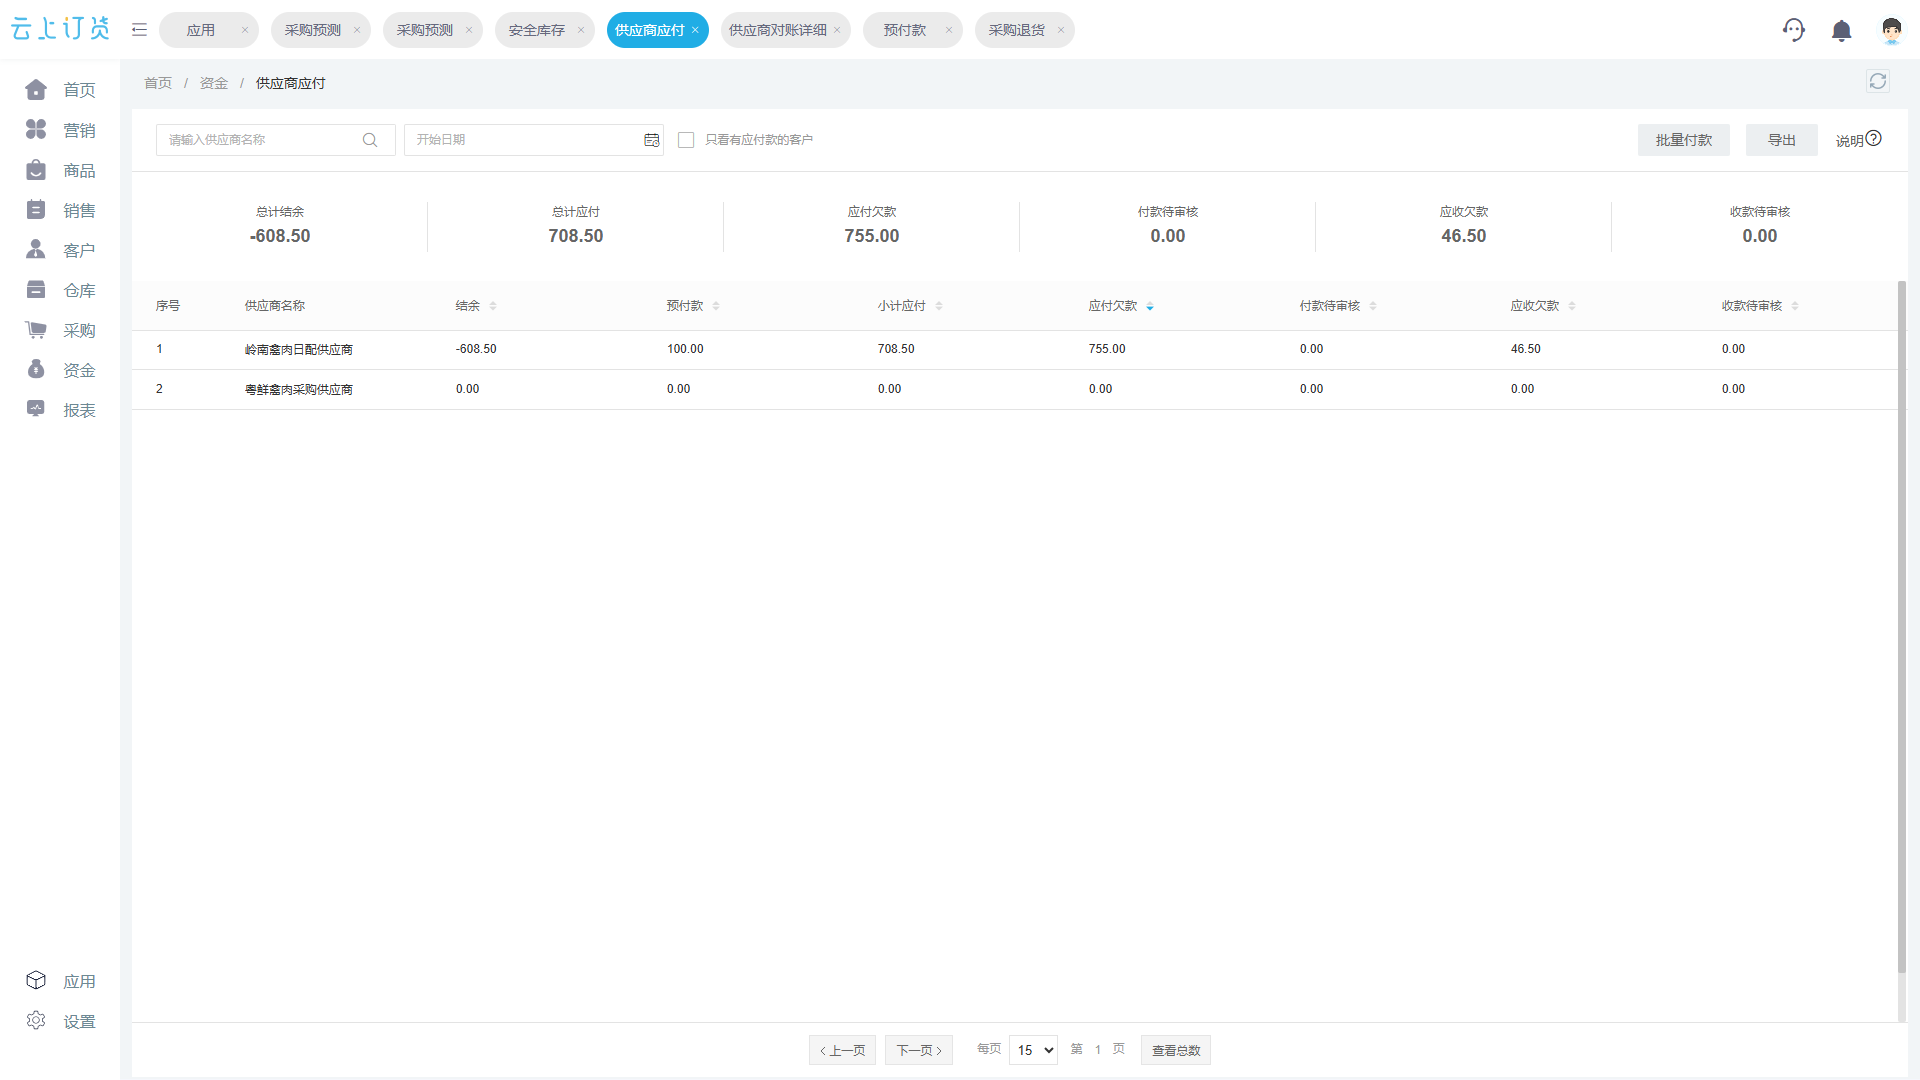
Task: Refresh the page using the reload icon
Action: pyautogui.click(x=1878, y=81)
